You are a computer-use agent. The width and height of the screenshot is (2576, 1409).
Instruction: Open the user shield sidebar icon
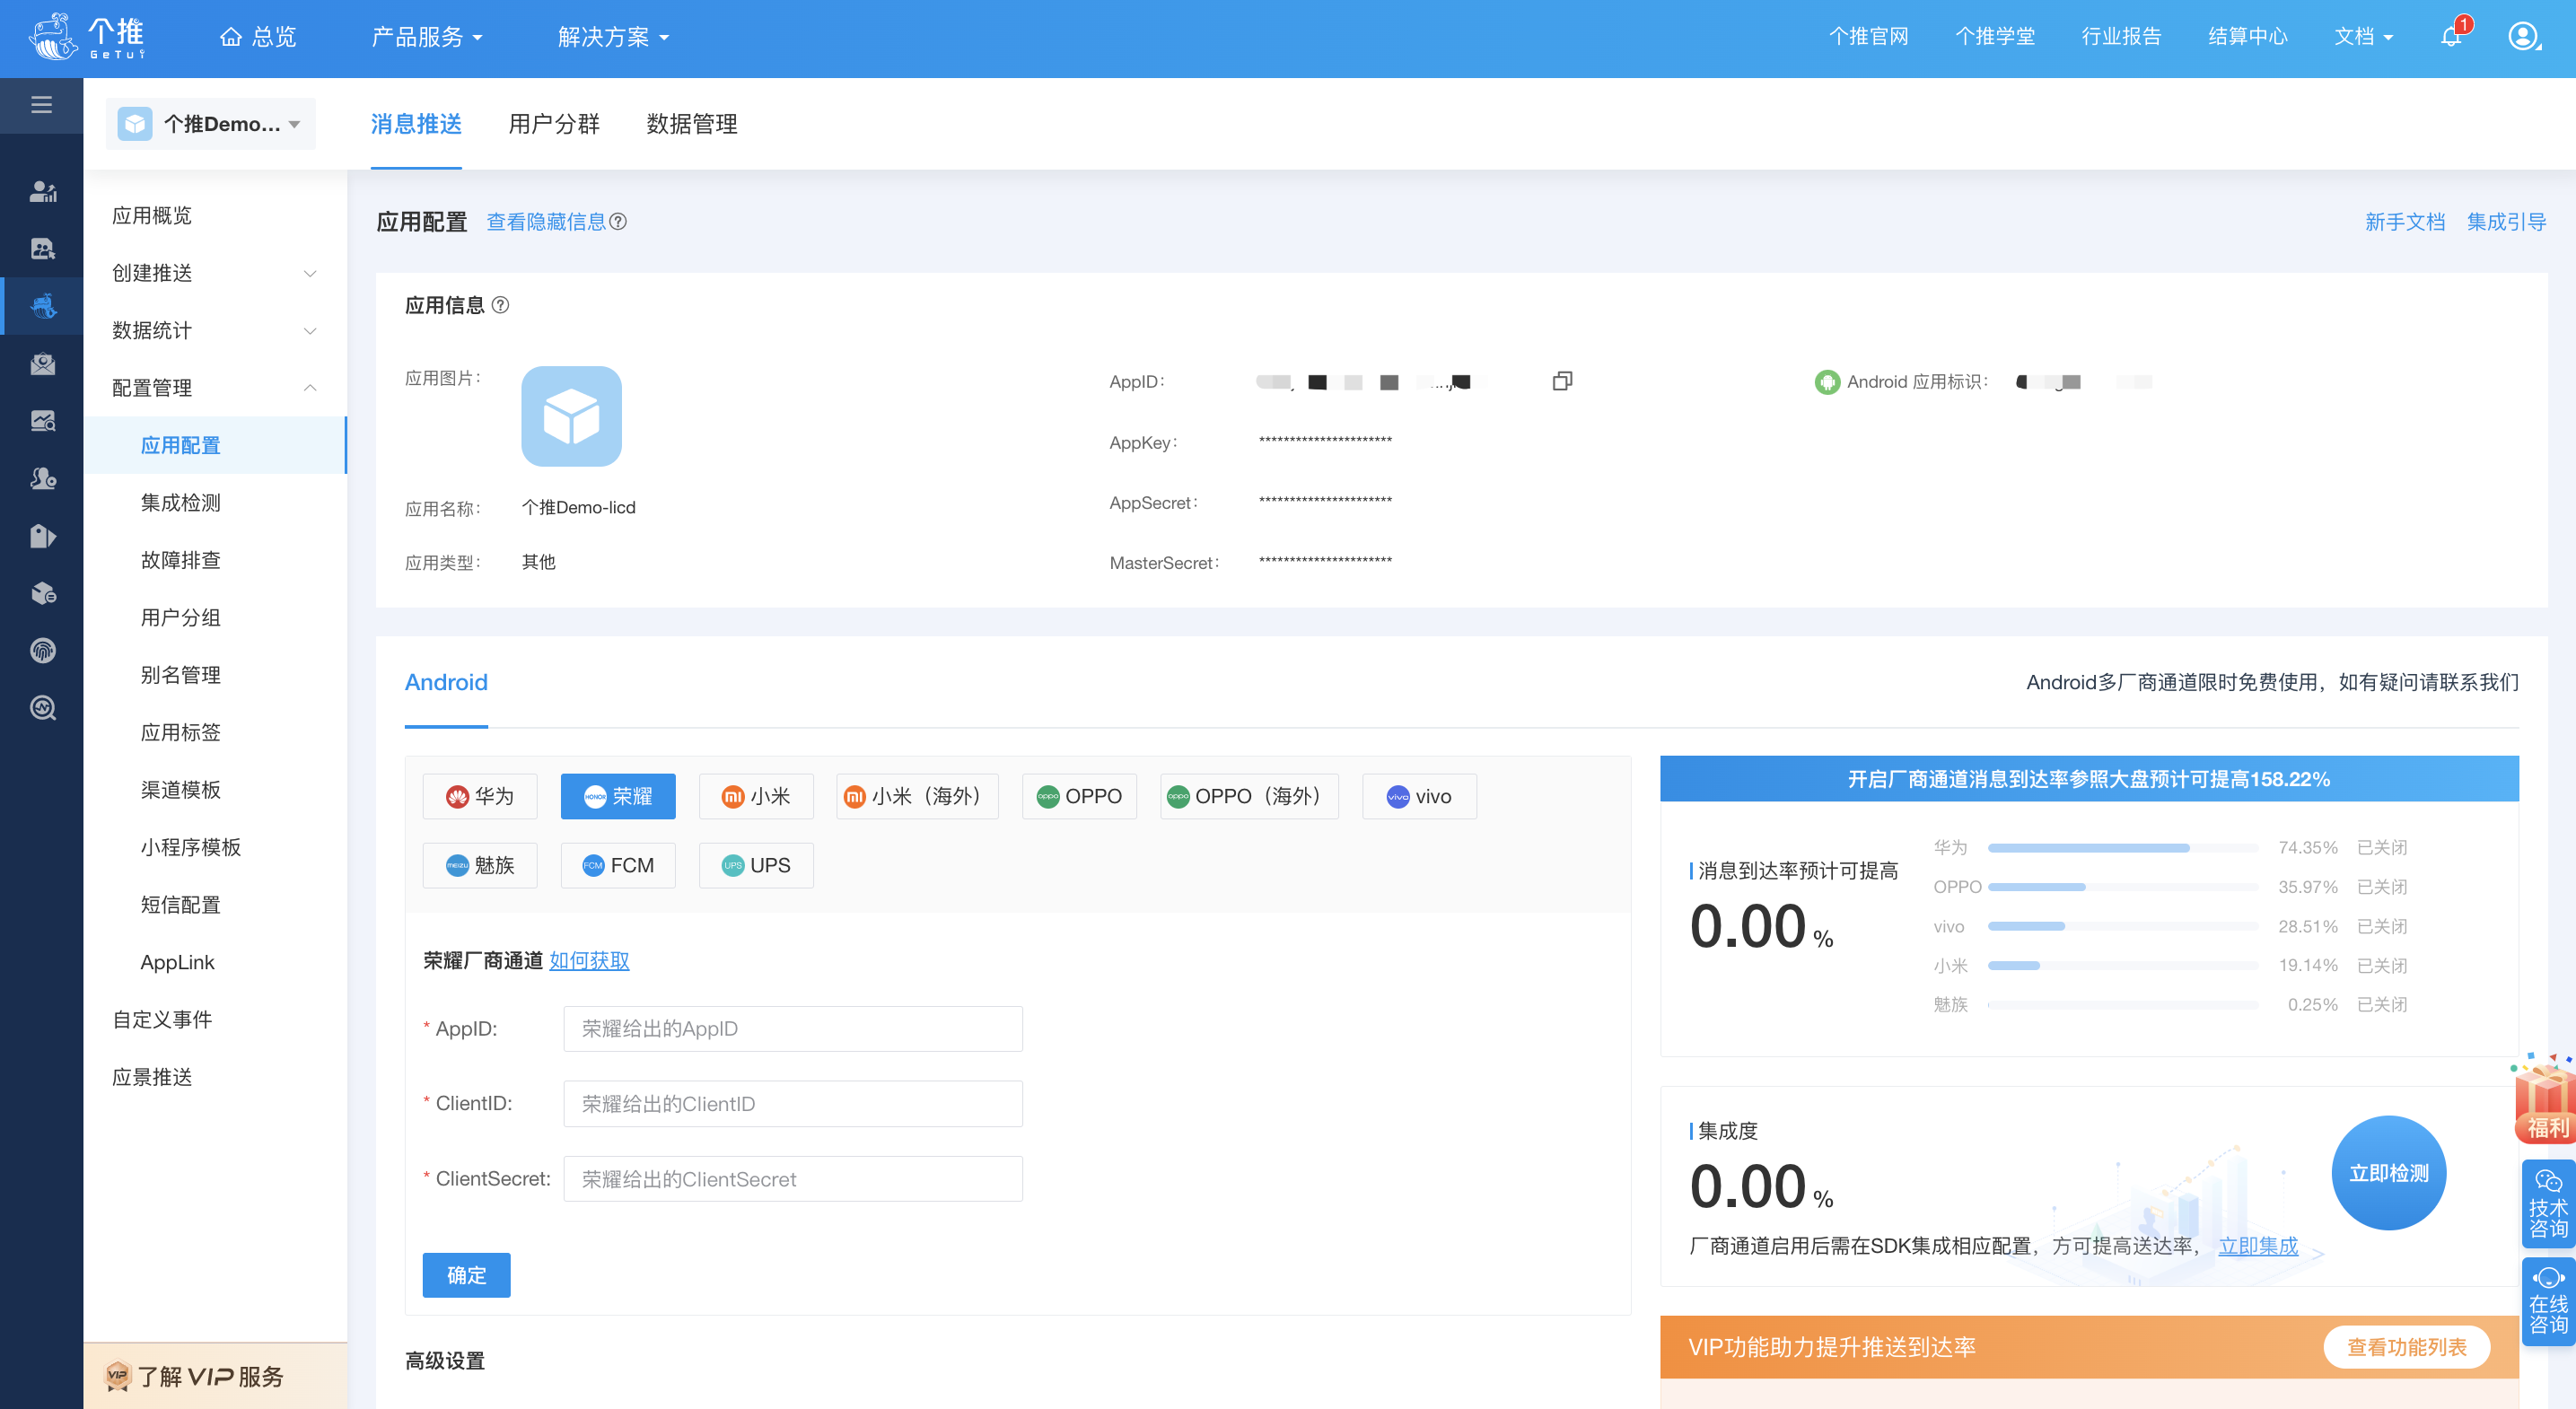42,479
